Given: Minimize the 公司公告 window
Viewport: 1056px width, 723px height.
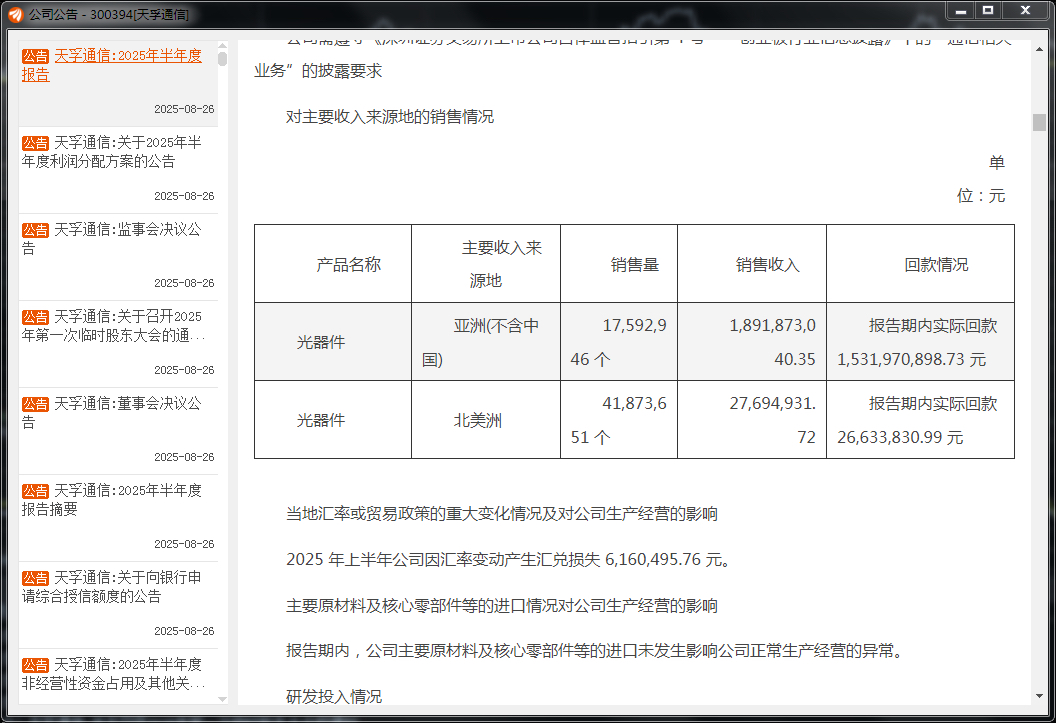Looking at the screenshot, I should coord(960,10).
